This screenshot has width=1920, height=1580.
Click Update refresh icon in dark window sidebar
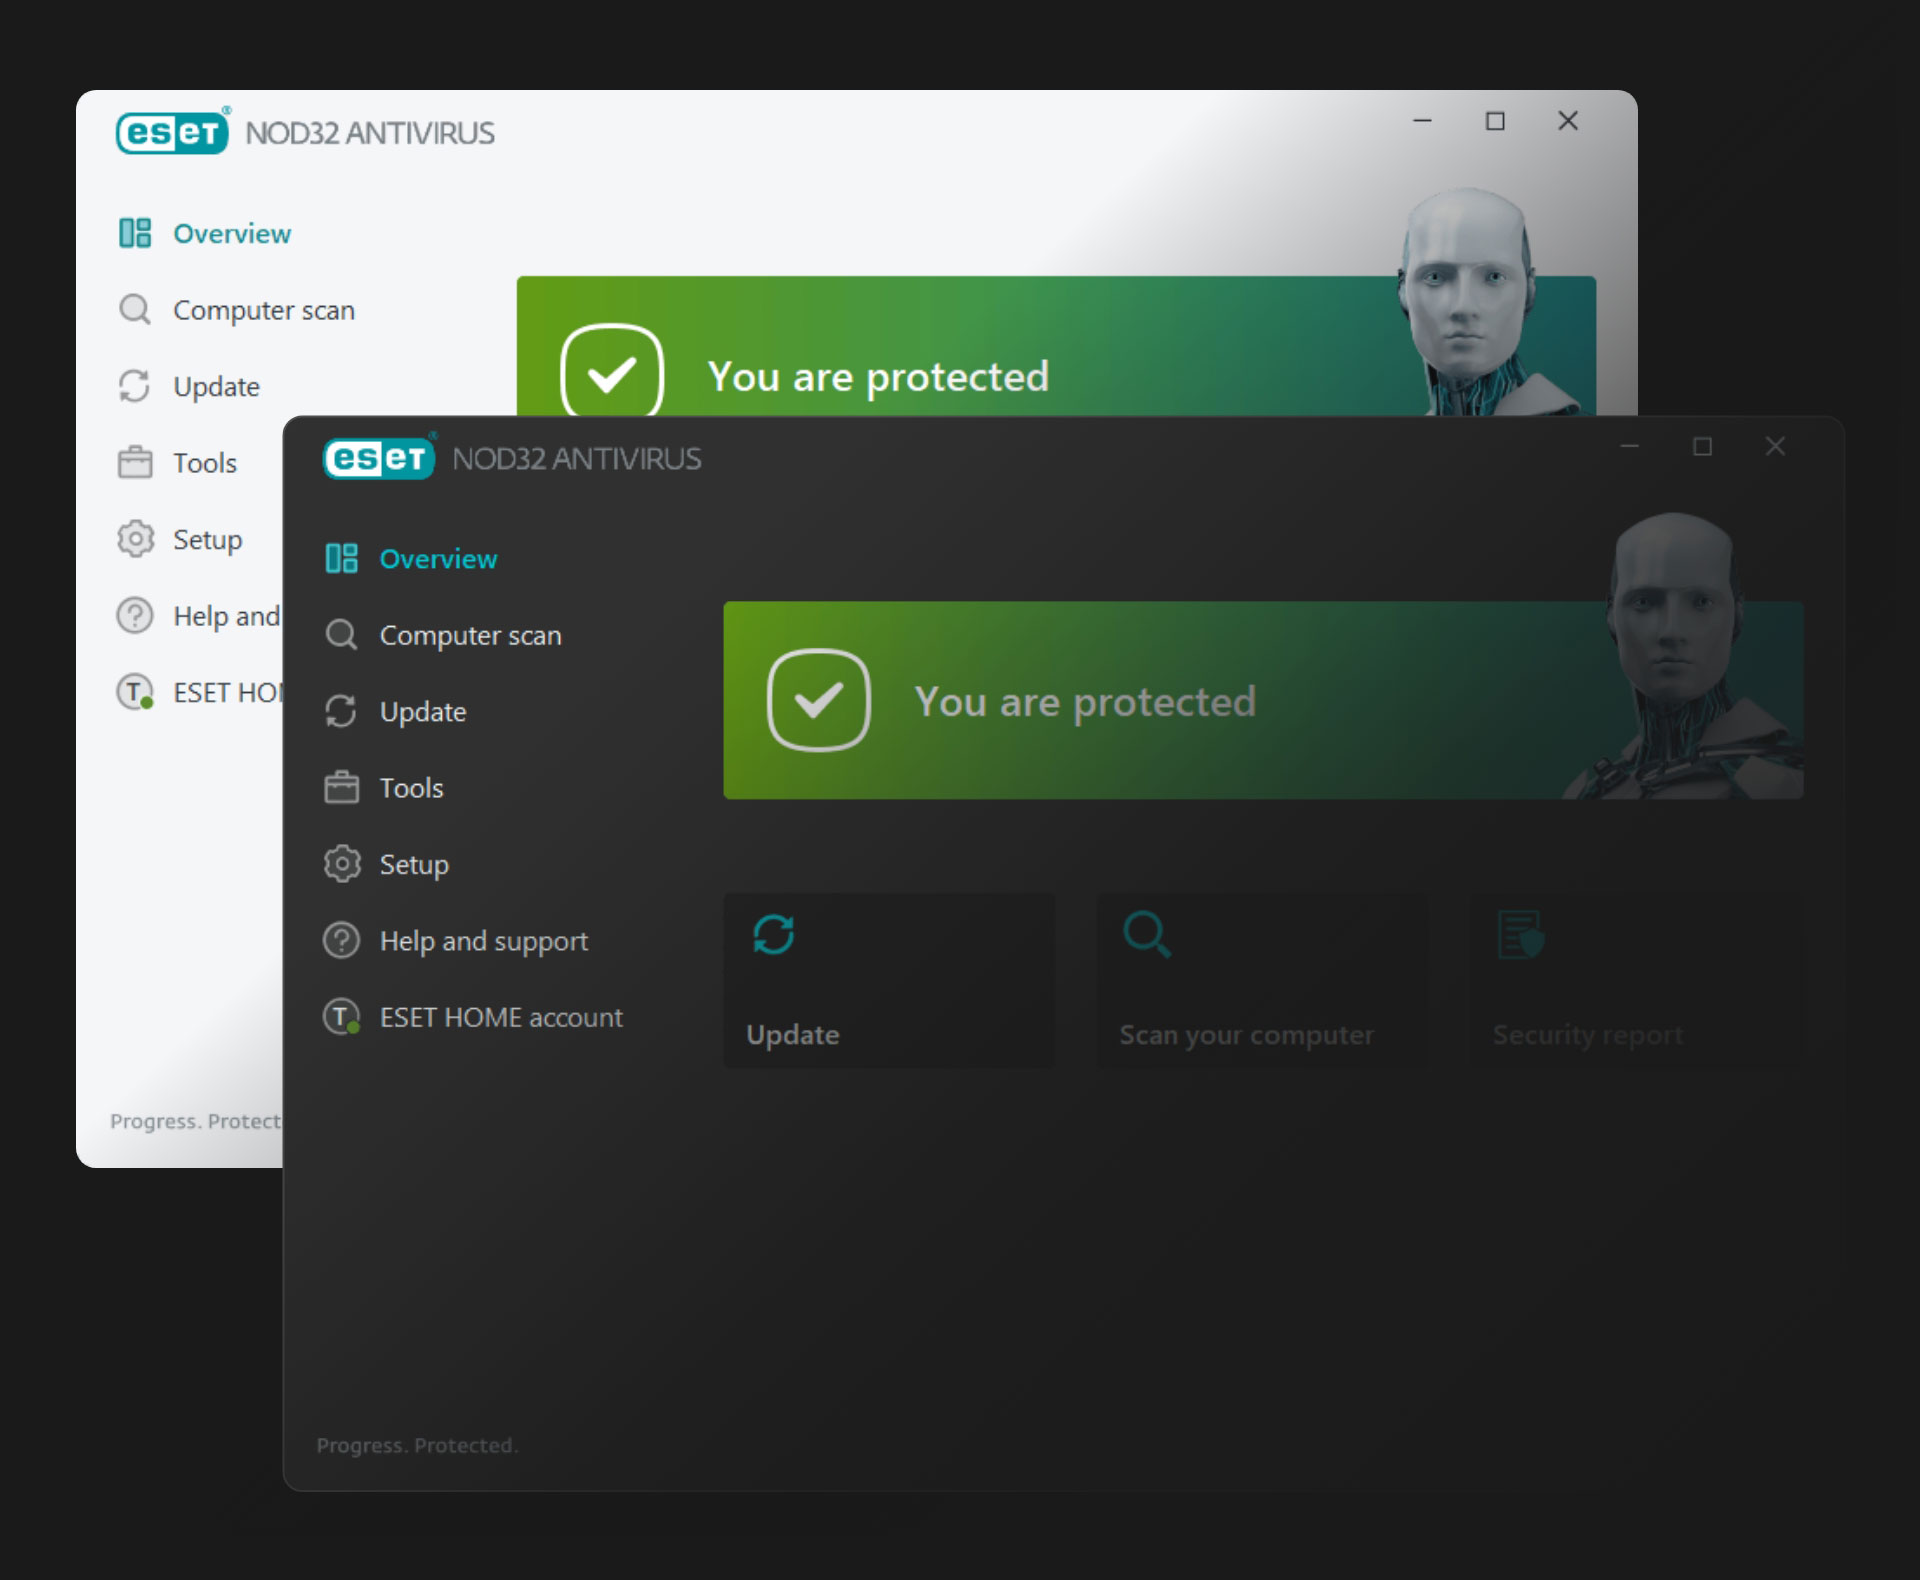(x=341, y=711)
